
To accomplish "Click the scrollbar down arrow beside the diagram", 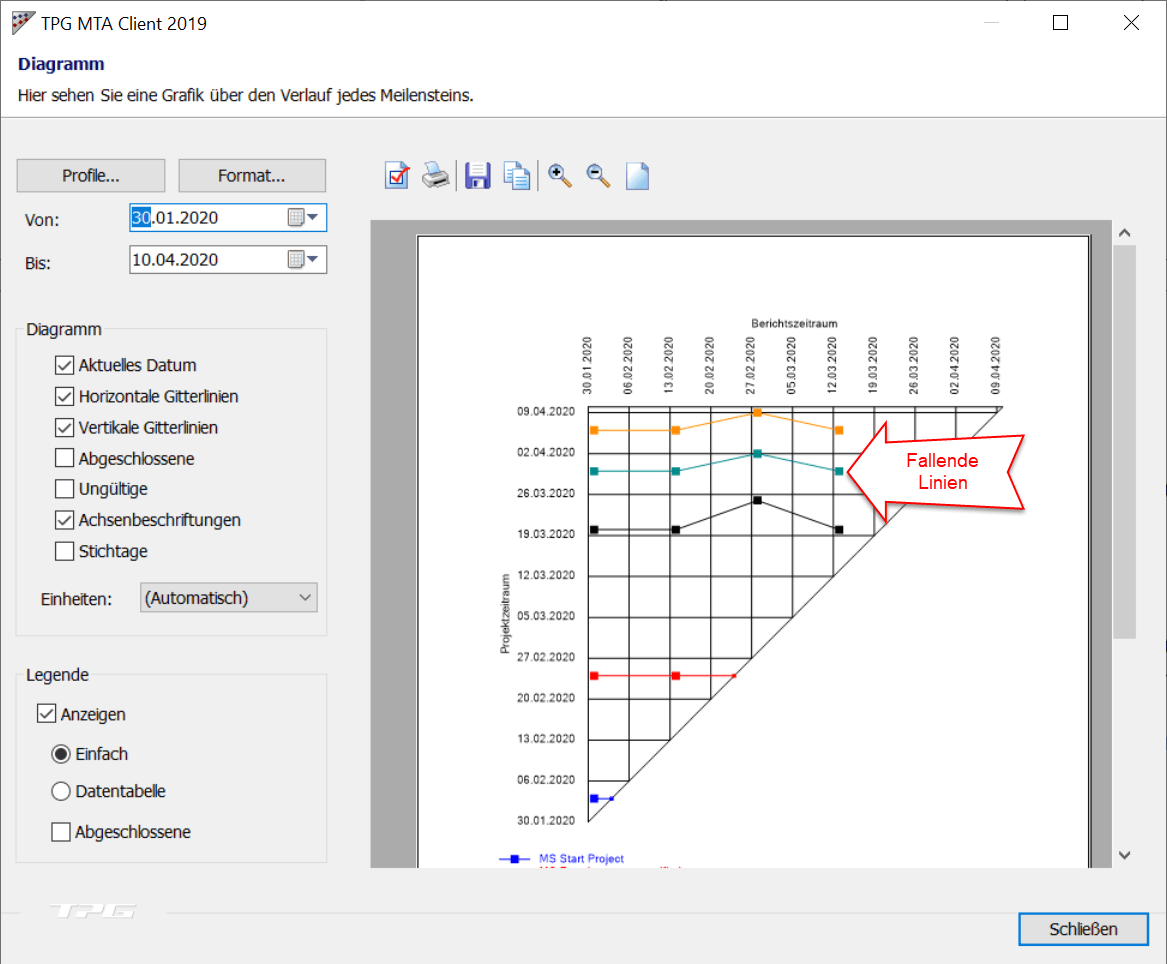I will tap(1124, 855).
